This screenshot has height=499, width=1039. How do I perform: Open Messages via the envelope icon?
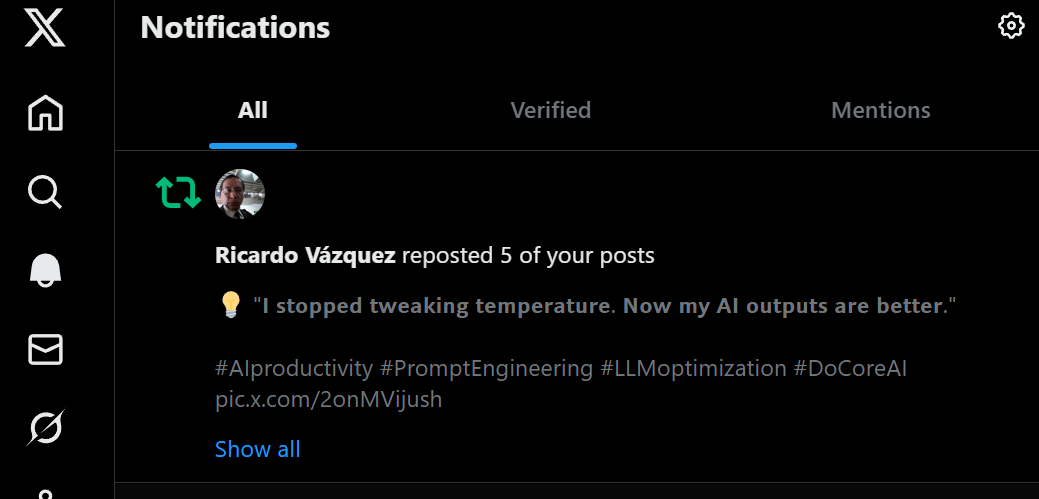coord(45,349)
